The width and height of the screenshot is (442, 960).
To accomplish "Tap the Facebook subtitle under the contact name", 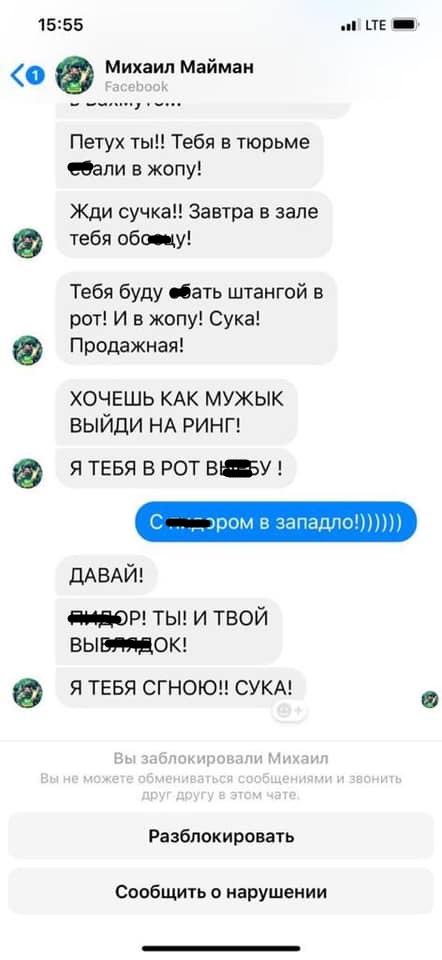I will pyautogui.click(x=136, y=86).
